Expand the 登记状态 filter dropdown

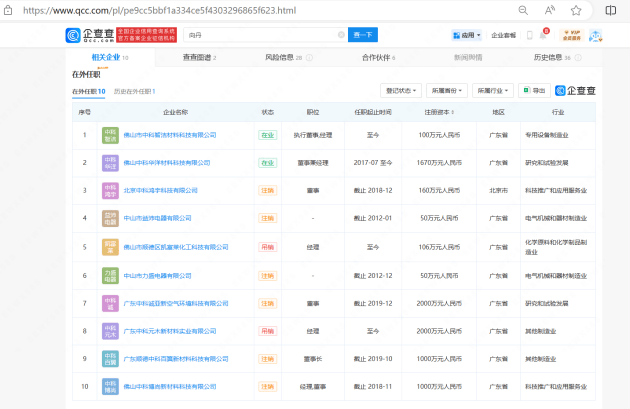(401, 91)
